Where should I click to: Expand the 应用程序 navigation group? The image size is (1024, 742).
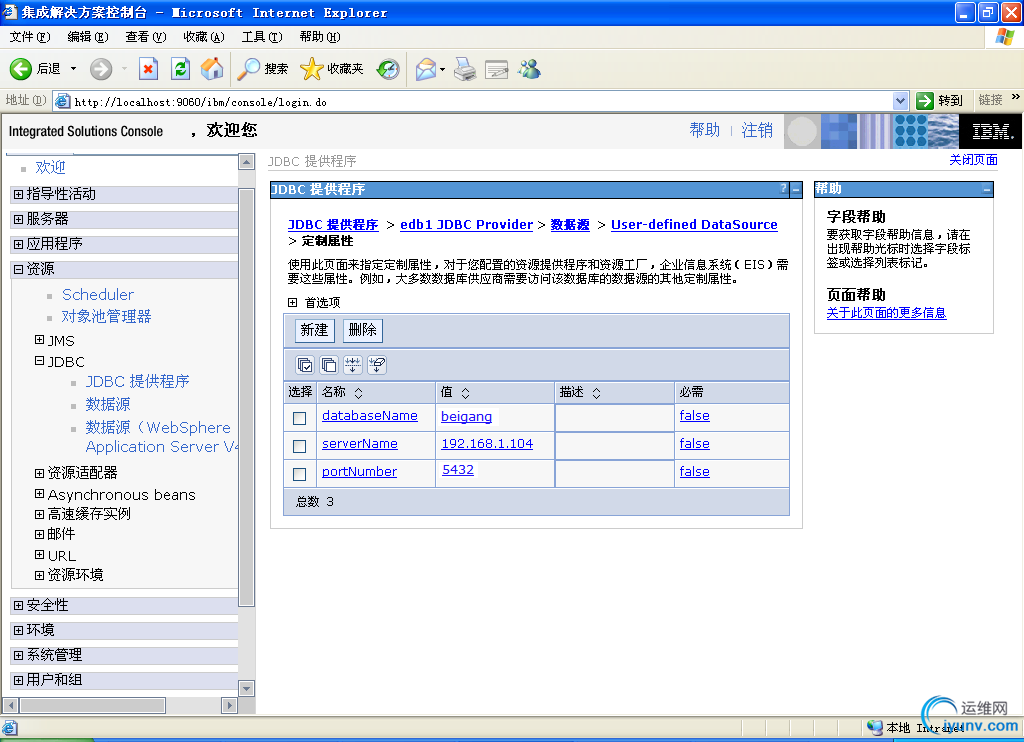click(x=18, y=244)
